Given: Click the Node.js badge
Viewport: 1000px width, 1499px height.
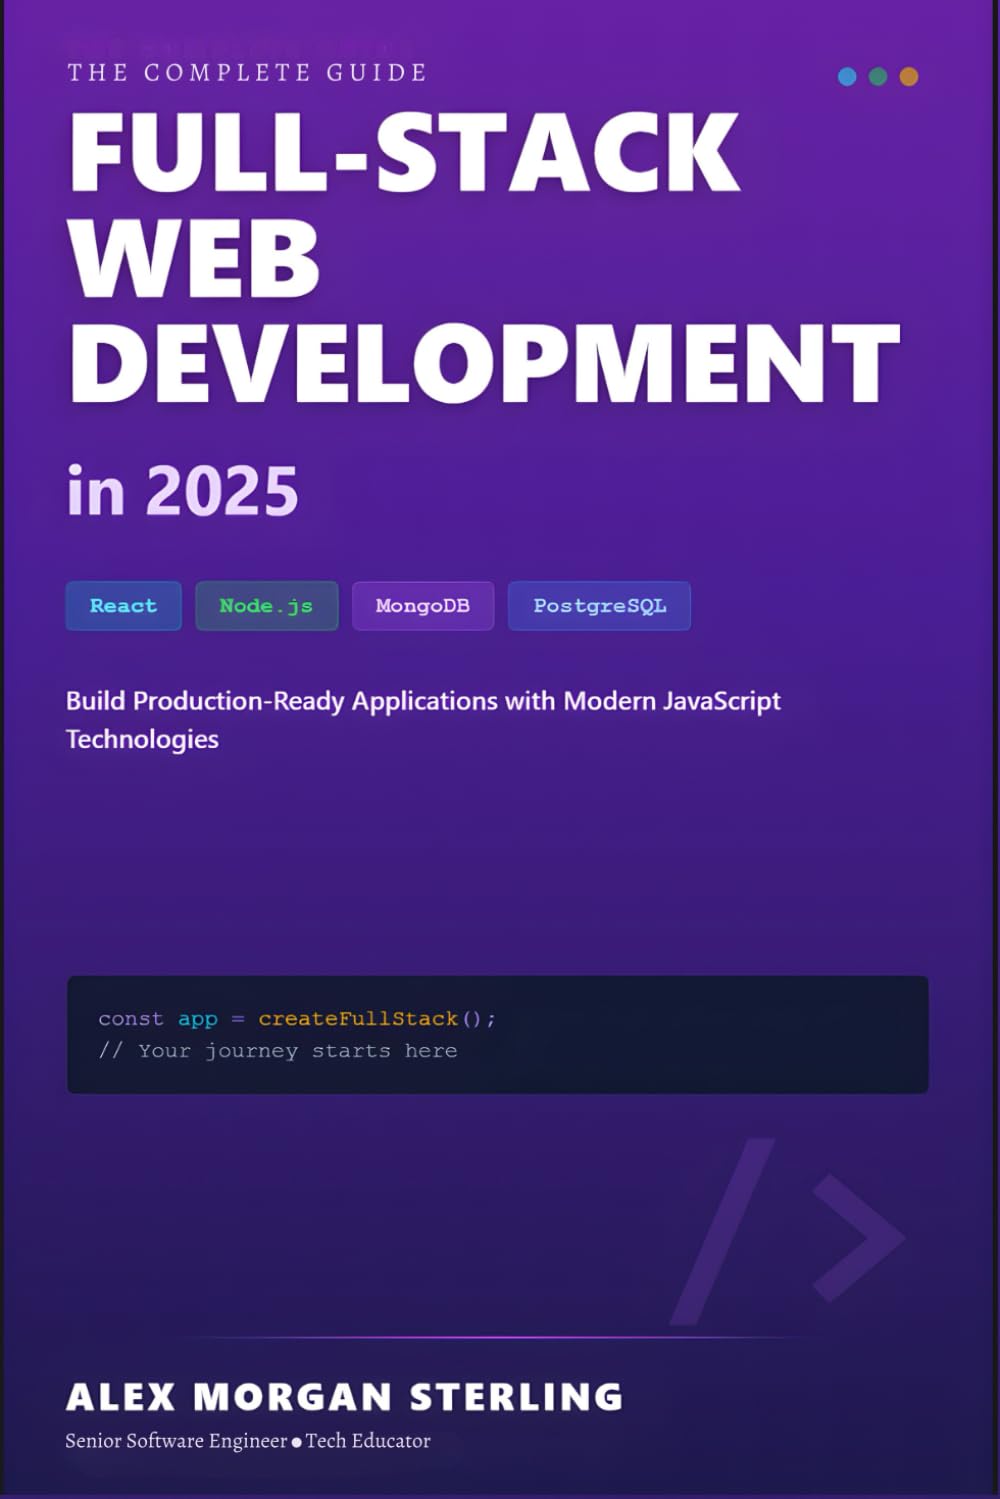Looking at the screenshot, I should (266, 605).
